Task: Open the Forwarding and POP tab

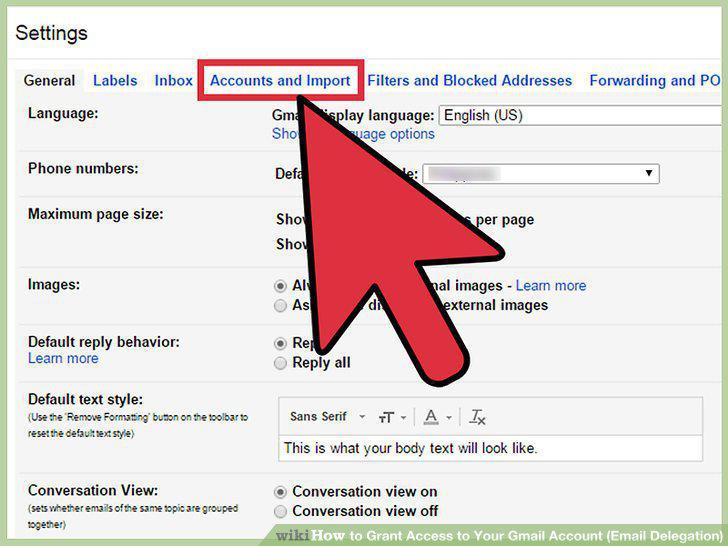Action: pyautogui.click(x=655, y=81)
